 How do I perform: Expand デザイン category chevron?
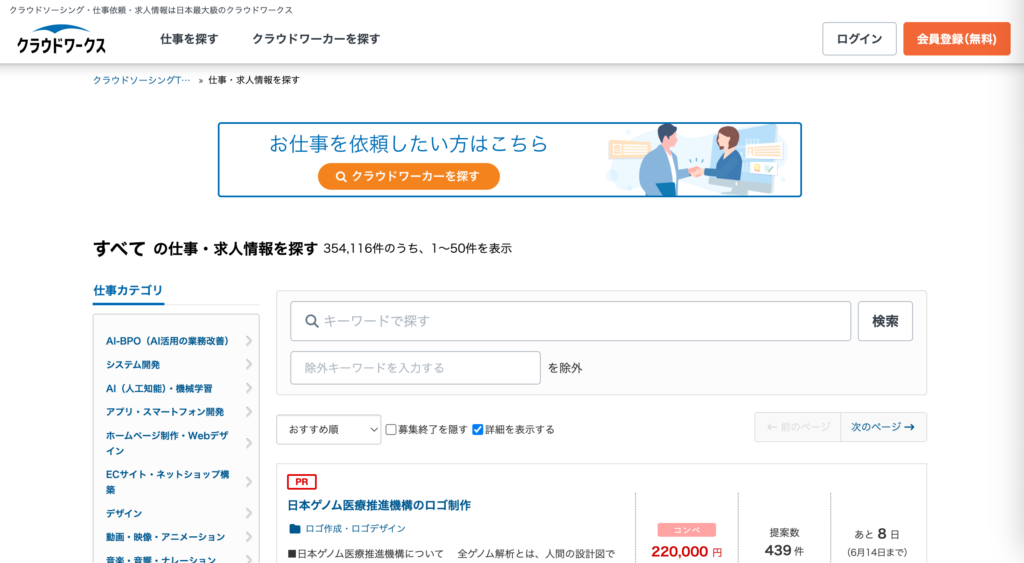coord(249,513)
